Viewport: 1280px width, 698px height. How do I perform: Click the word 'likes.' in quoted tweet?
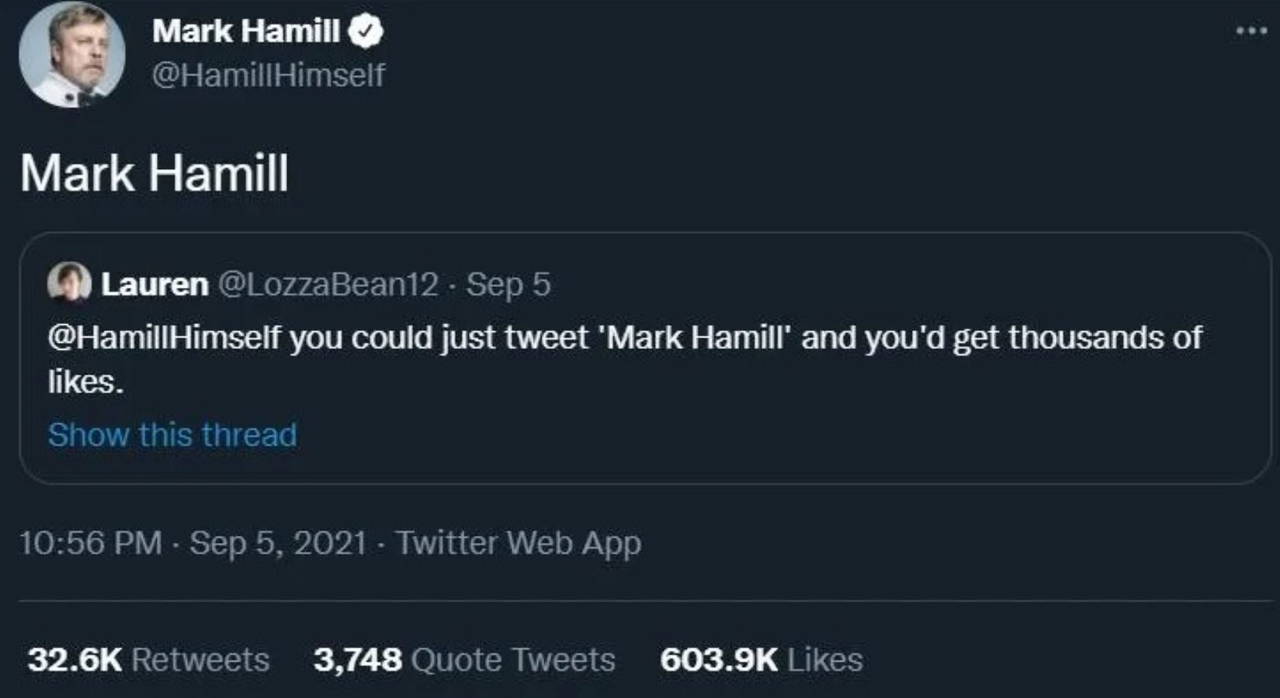point(86,384)
